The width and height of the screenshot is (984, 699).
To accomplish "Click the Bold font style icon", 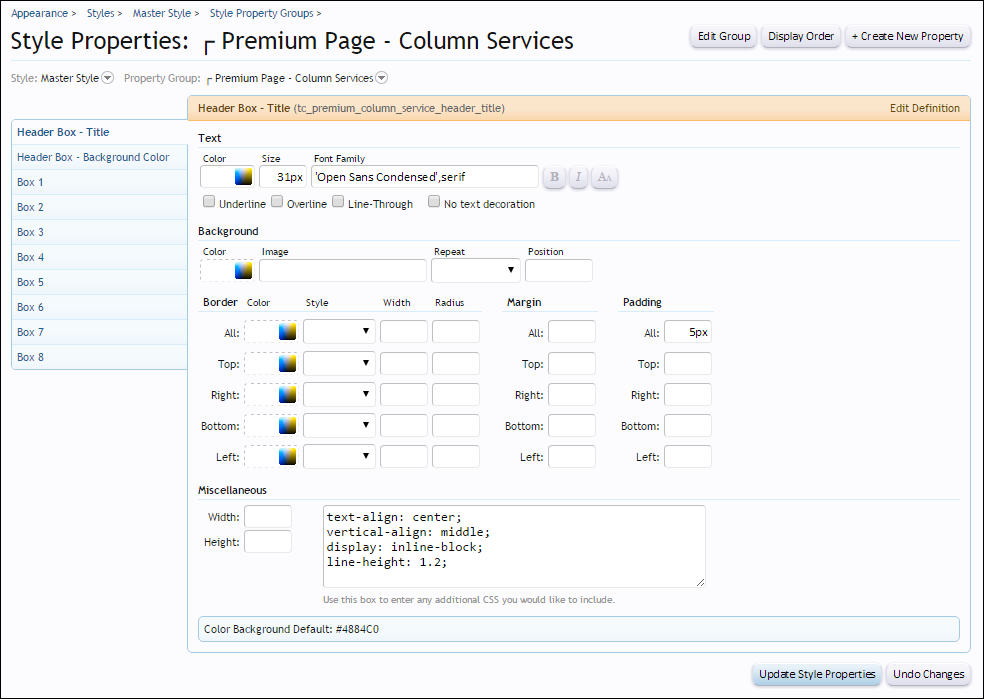I will pyautogui.click(x=555, y=177).
